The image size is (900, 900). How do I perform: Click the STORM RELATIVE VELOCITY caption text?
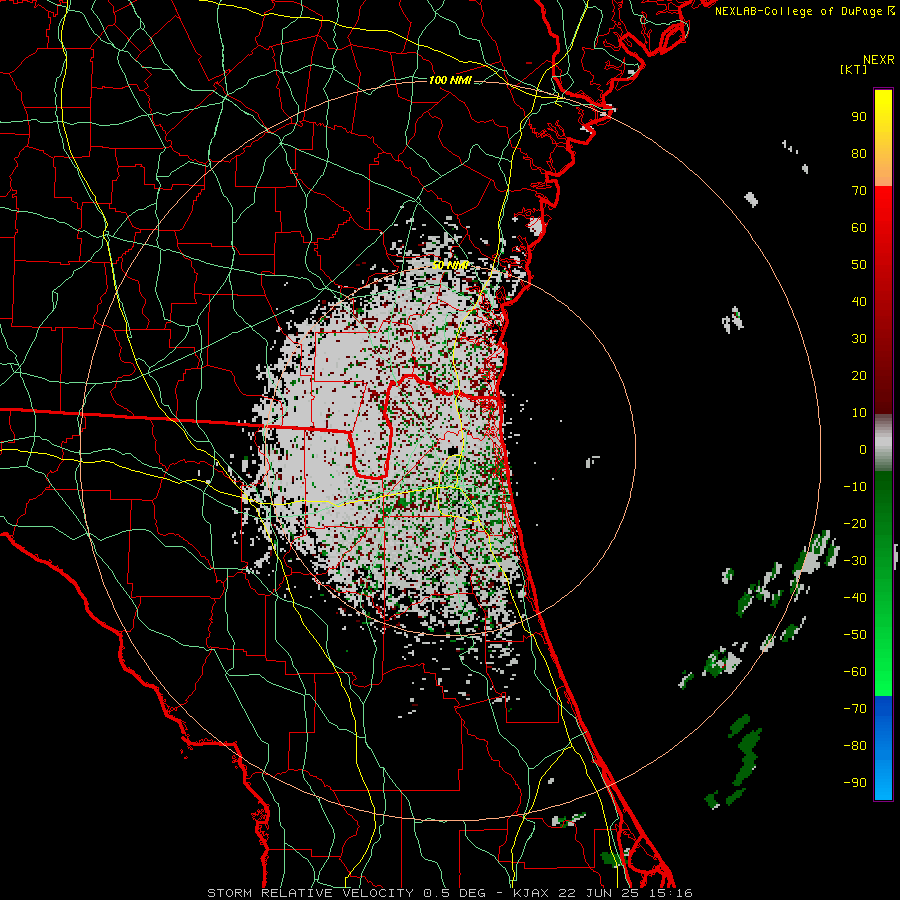[310, 893]
